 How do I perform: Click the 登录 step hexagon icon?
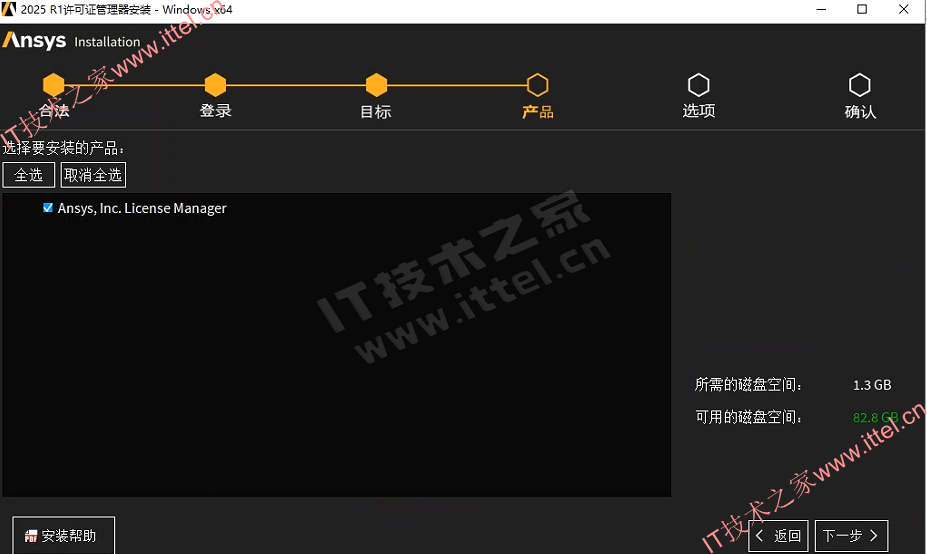pos(215,85)
